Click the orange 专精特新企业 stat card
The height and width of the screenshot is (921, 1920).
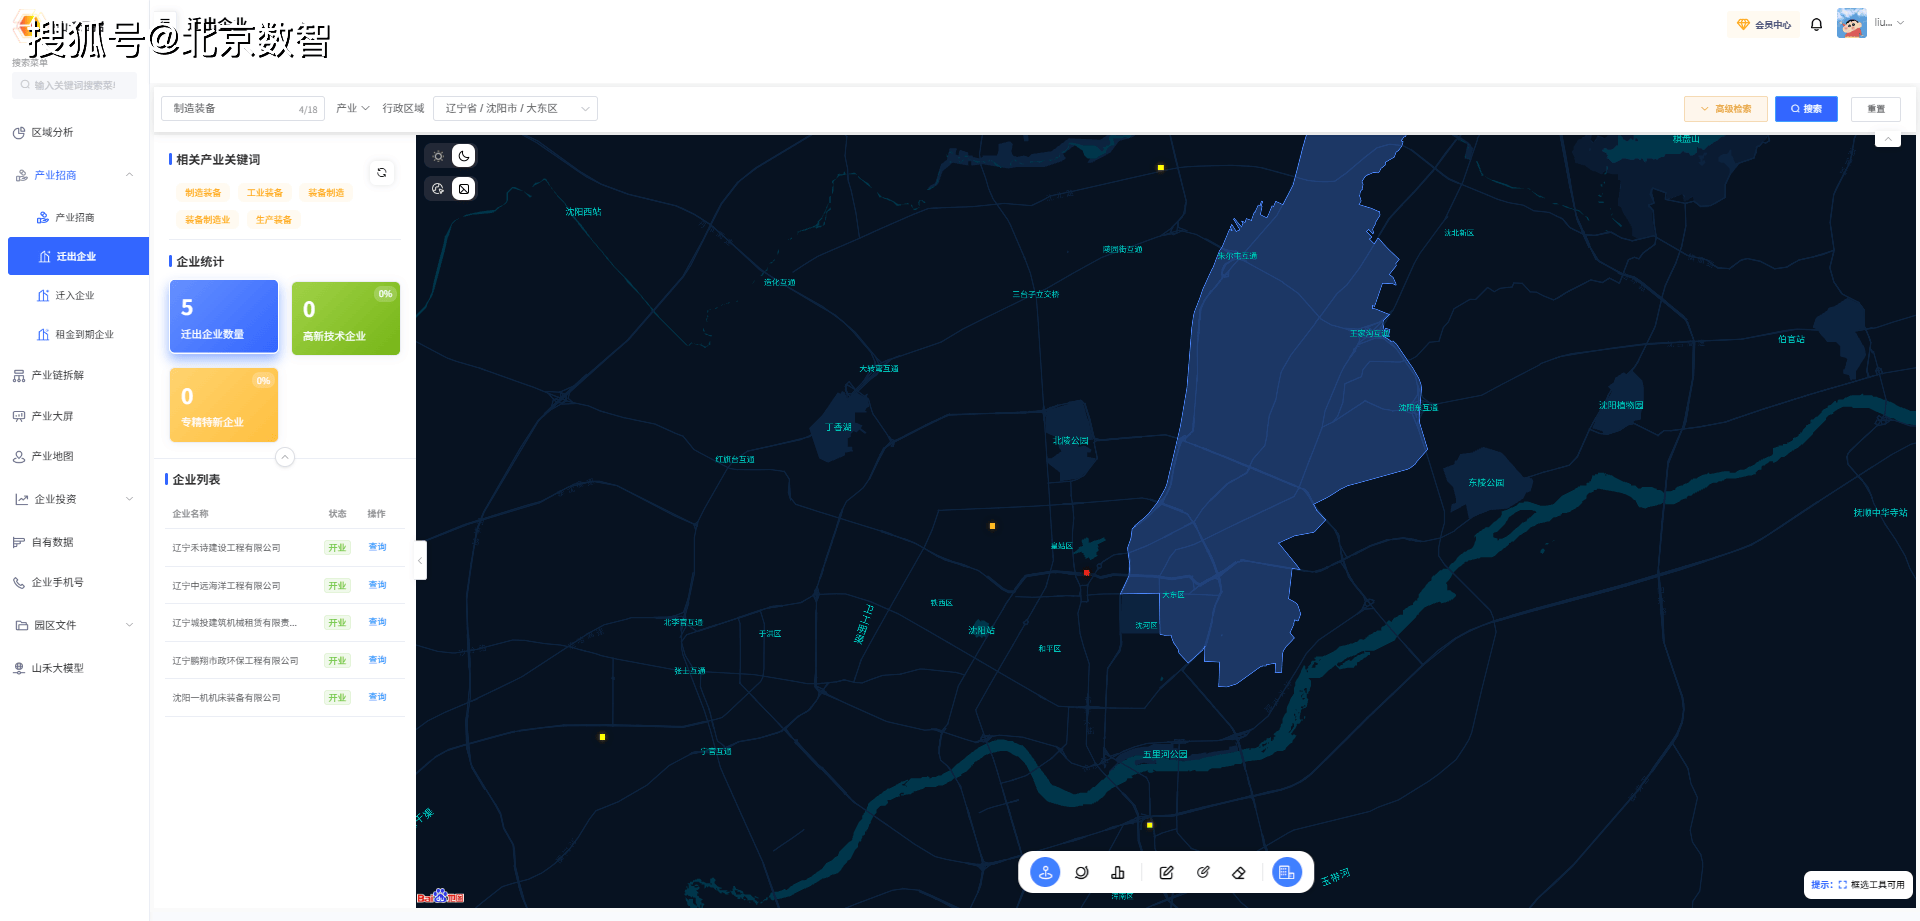coord(224,405)
